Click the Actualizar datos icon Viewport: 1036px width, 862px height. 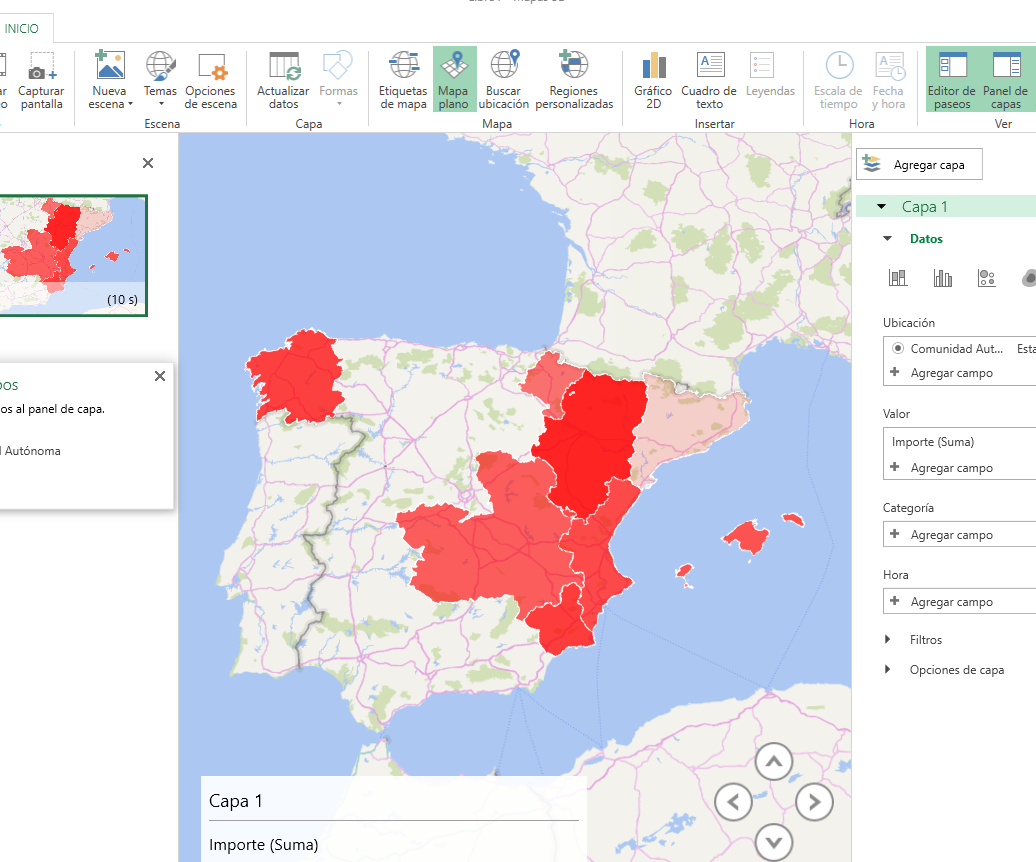click(x=282, y=78)
